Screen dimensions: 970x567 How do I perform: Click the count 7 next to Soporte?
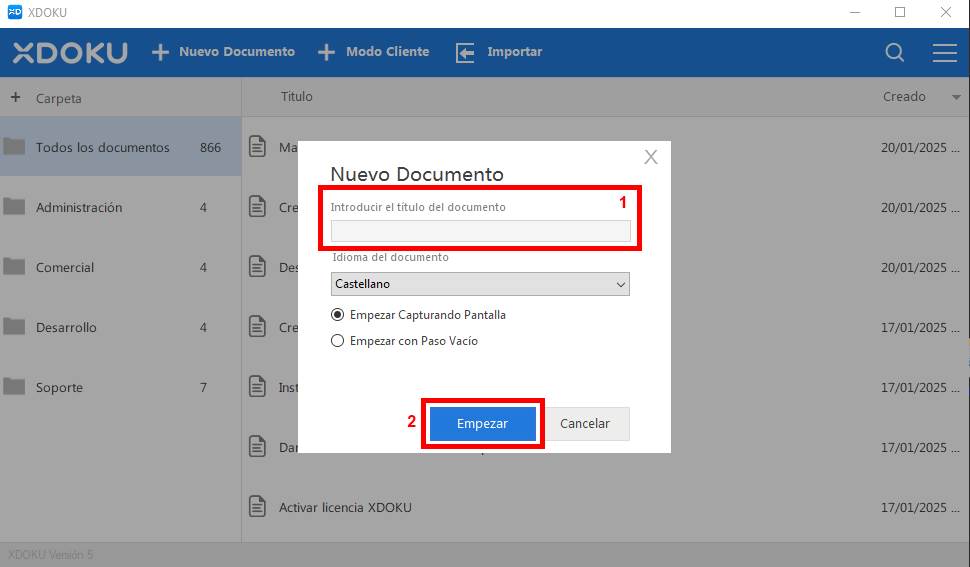204,387
